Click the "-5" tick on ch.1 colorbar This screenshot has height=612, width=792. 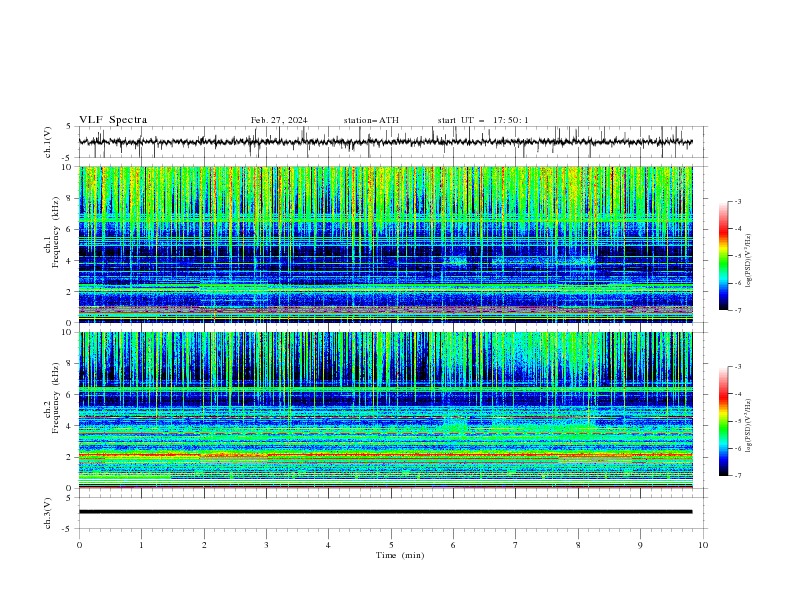[738, 256]
